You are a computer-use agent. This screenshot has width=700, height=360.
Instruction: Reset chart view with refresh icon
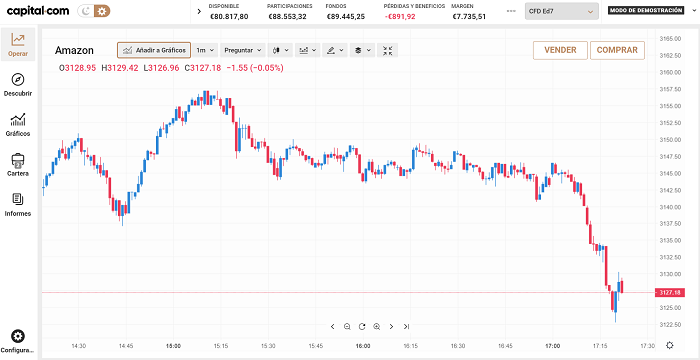pos(362,327)
